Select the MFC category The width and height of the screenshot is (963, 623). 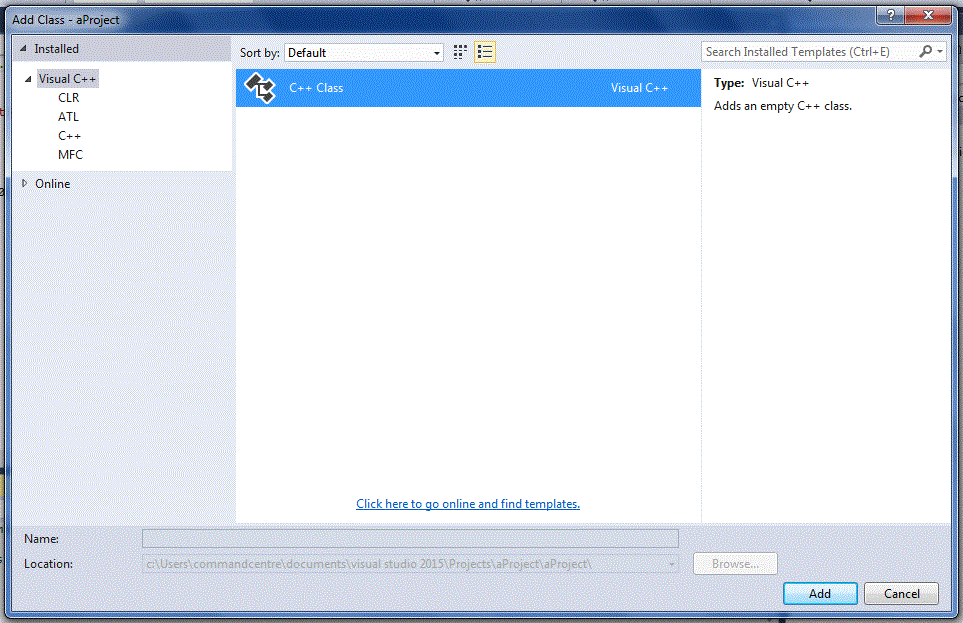70,154
